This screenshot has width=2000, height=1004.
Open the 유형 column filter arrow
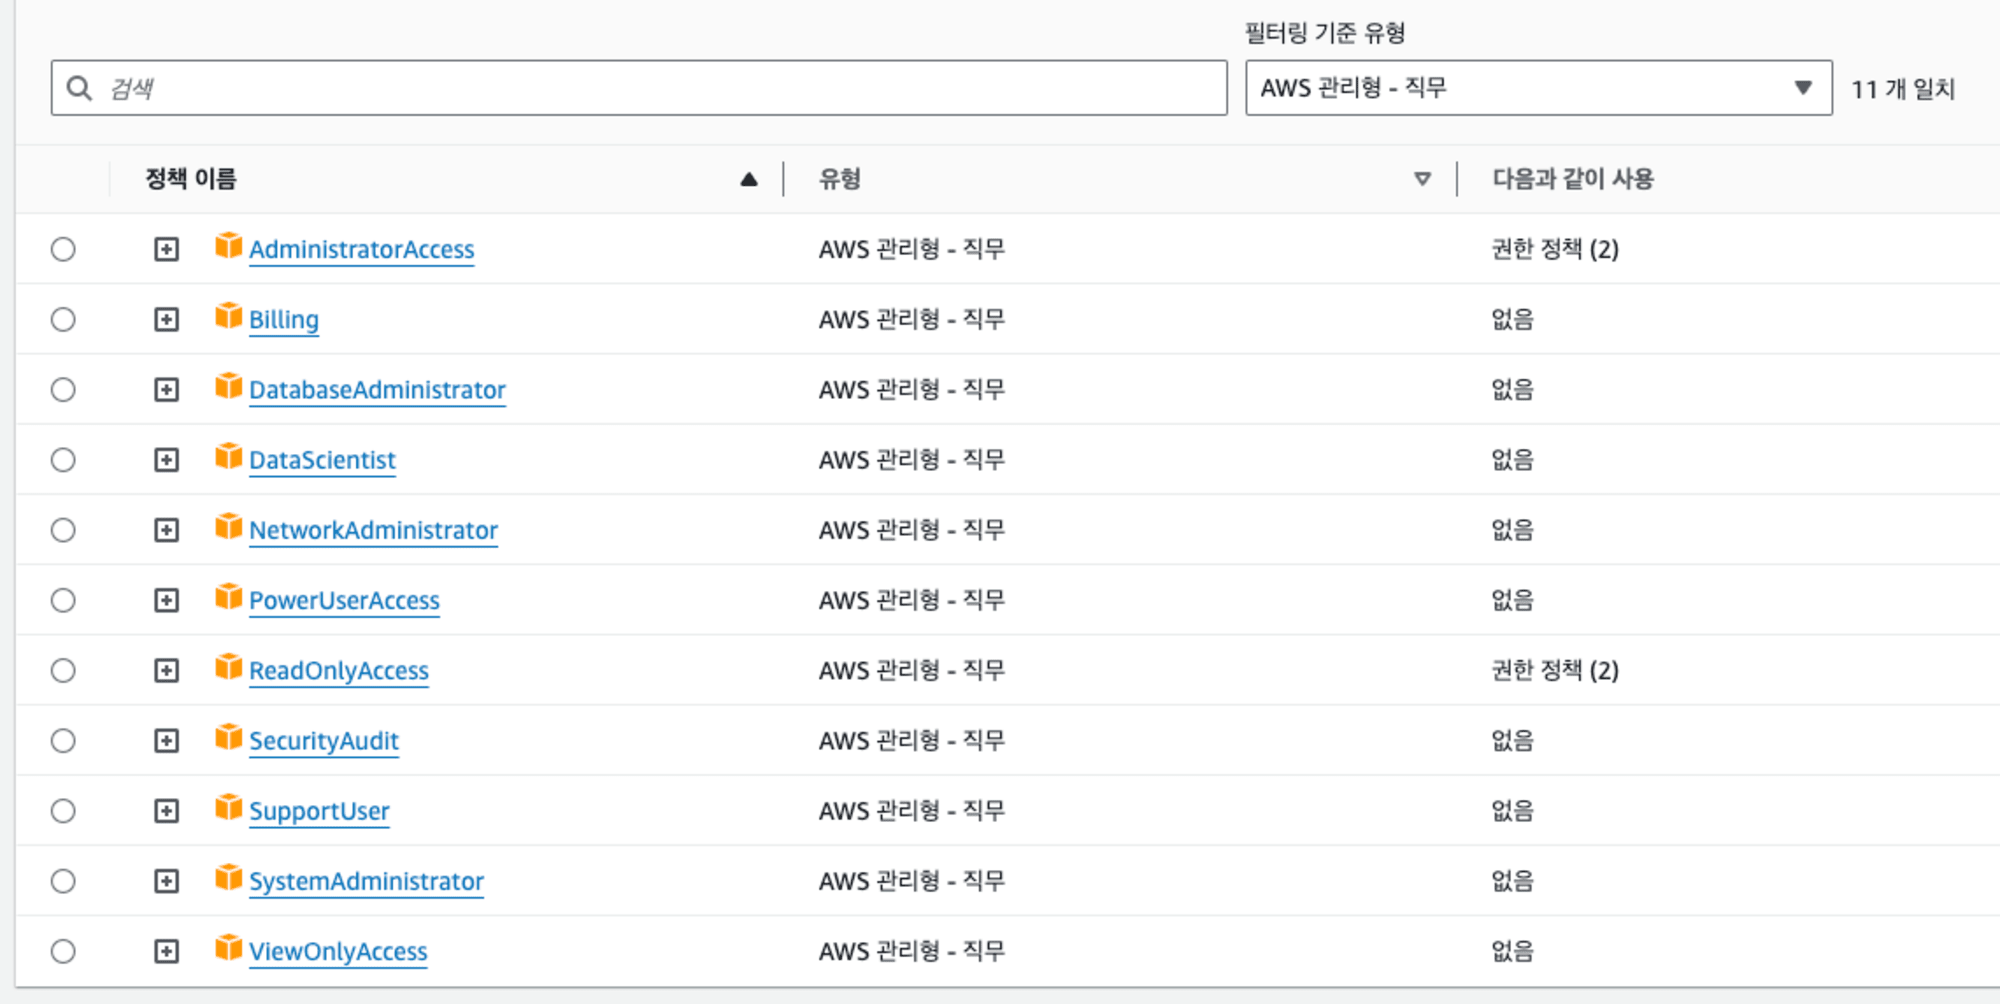tap(1422, 180)
